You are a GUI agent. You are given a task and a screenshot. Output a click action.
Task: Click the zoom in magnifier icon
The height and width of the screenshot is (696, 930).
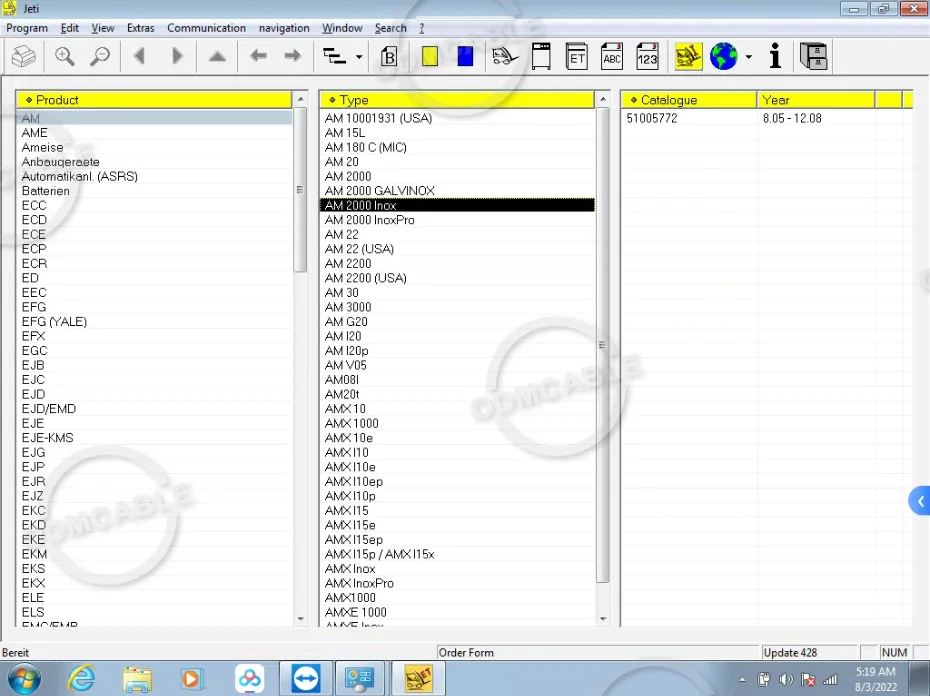[65, 57]
